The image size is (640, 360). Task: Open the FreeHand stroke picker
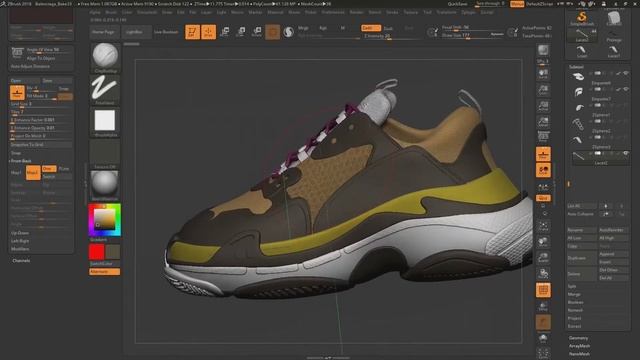point(105,90)
